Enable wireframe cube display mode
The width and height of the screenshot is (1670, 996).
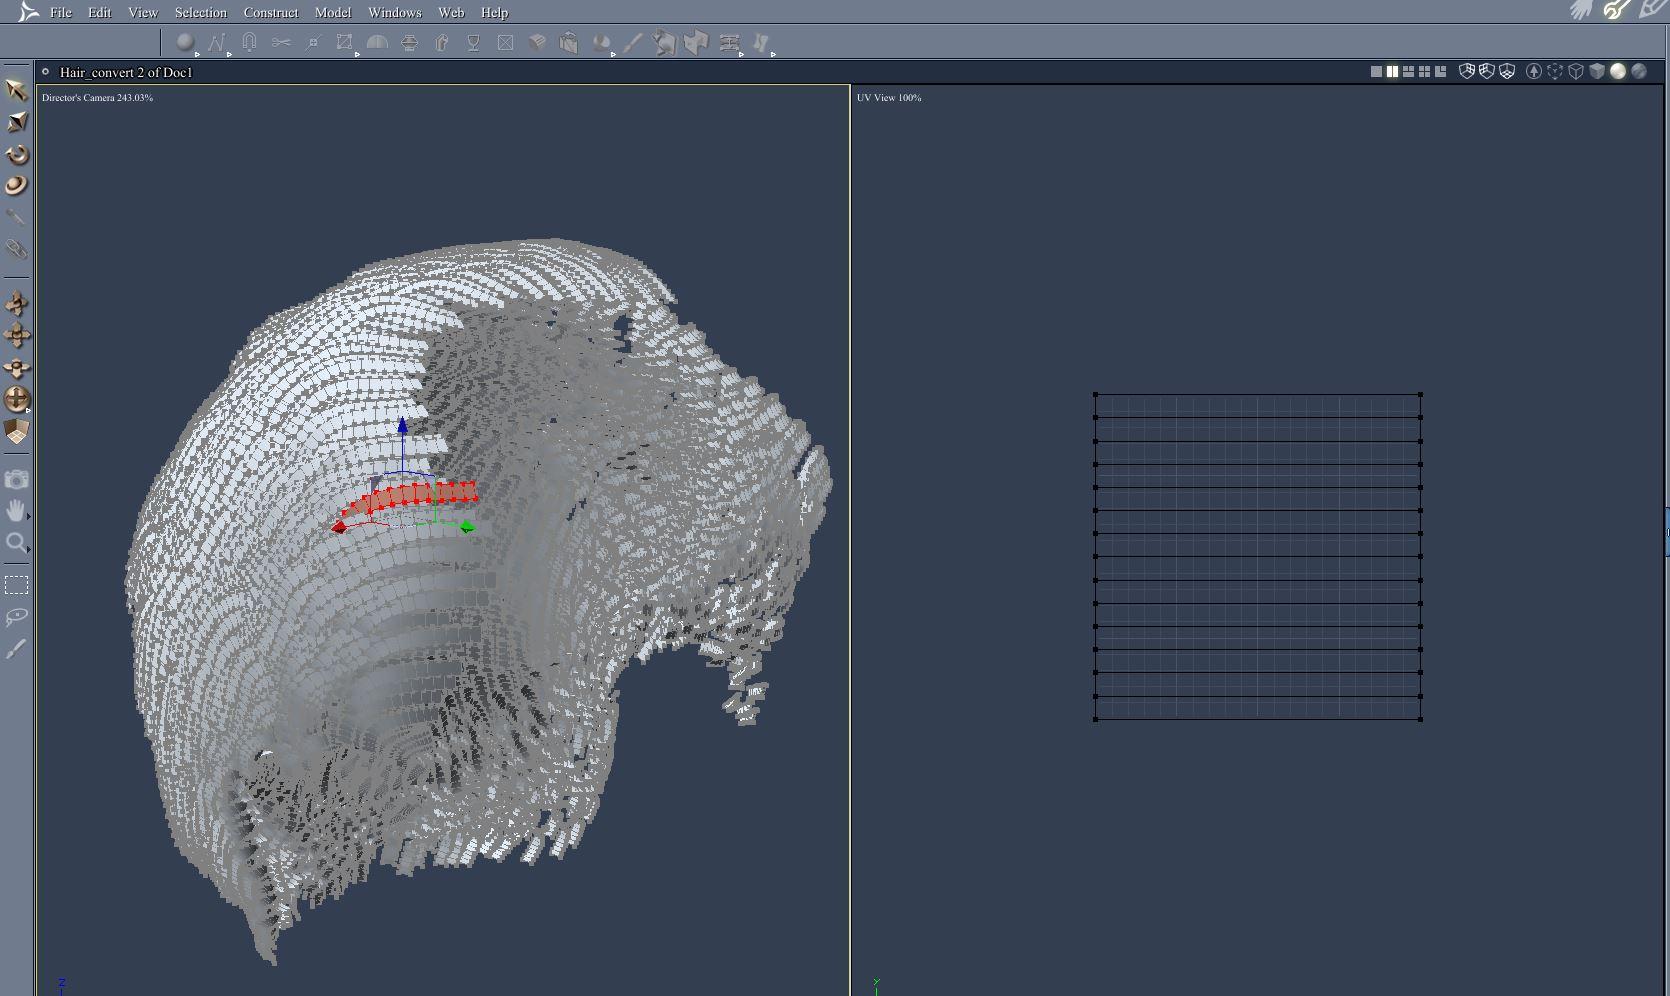[1576, 72]
